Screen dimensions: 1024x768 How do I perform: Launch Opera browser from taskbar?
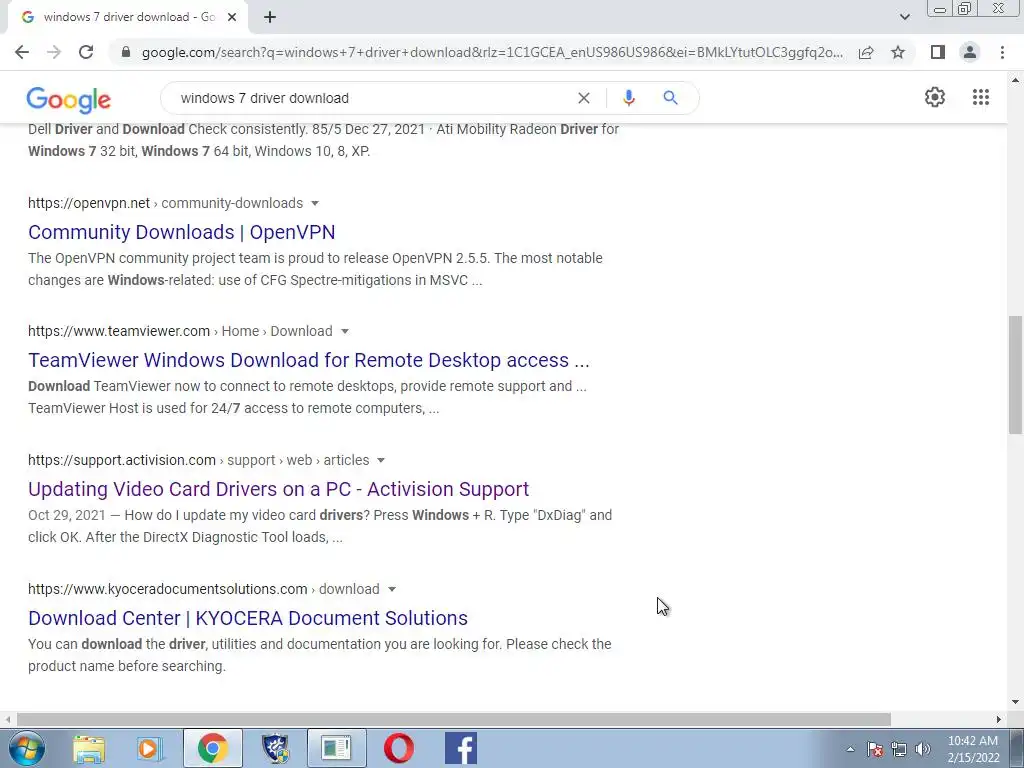[x=398, y=748]
